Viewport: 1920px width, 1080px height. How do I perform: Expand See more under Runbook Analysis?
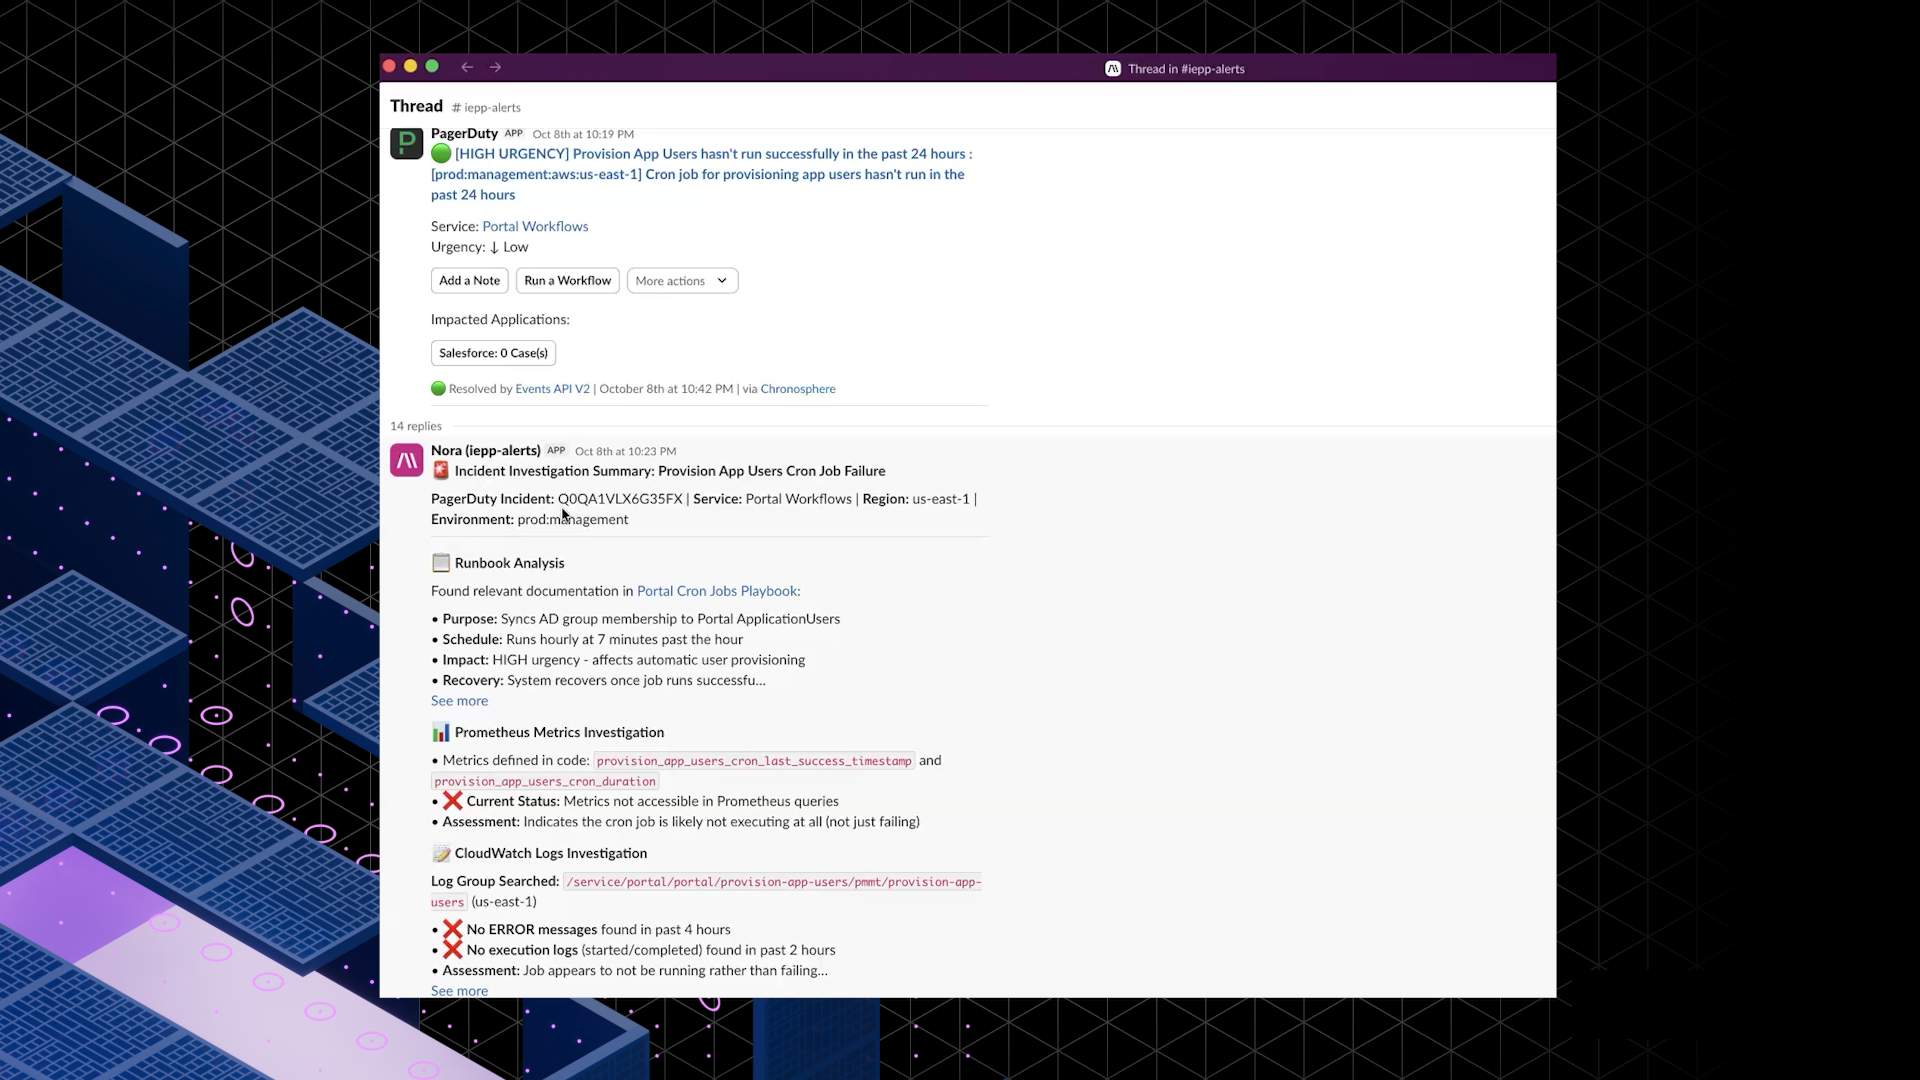[x=459, y=701]
